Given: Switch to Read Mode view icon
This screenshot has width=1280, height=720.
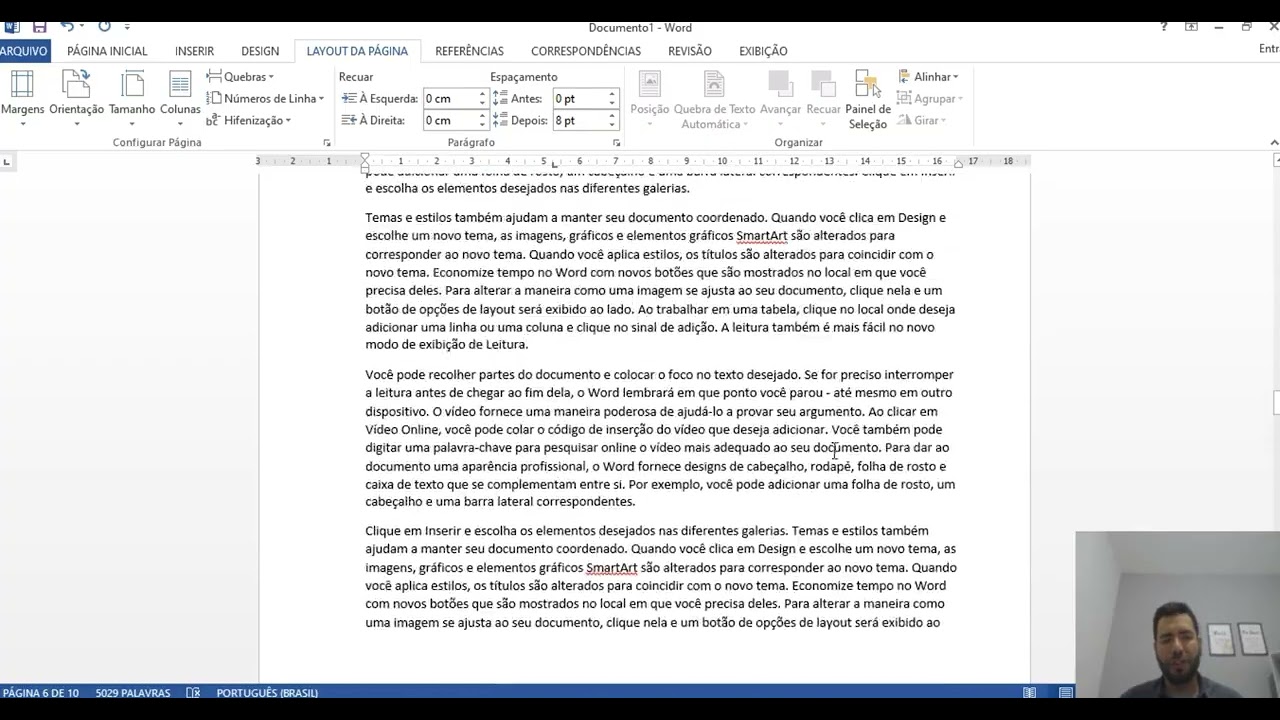Looking at the screenshot, I should (x=1029, y=692).
